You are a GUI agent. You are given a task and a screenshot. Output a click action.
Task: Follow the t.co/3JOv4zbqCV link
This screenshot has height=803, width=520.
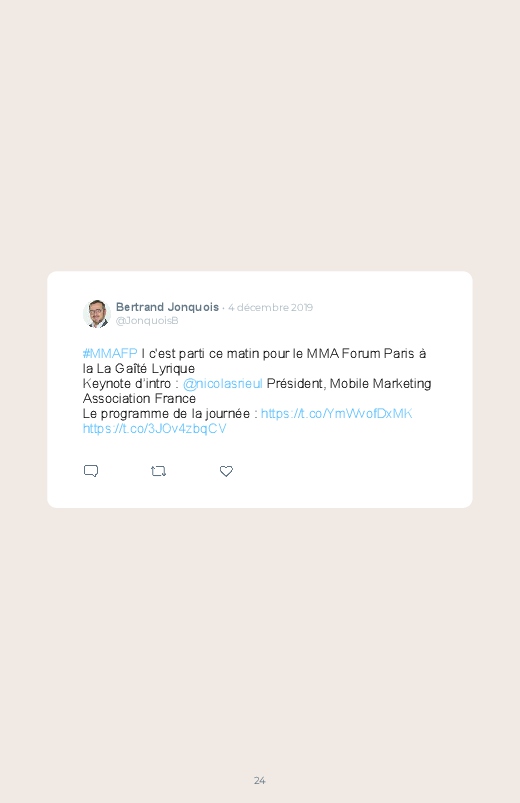click(x=155, y=429)
